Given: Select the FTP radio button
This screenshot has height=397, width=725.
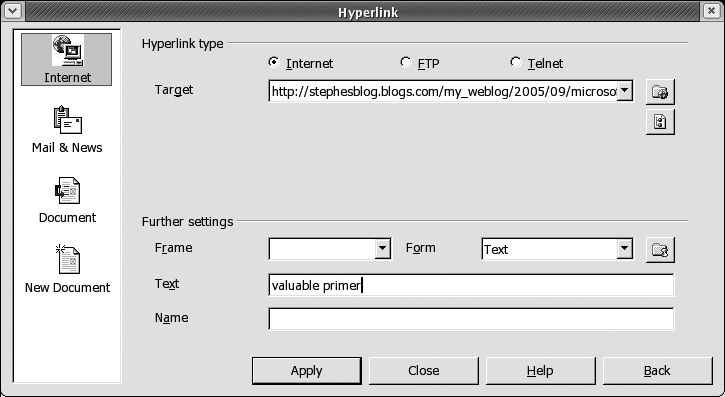Looking at the screenshot, I should tap(406, 62).
